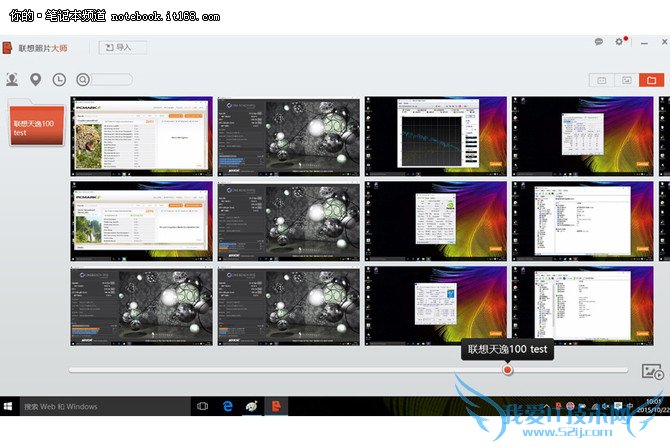Open the Windows Start menu
This screenshot has width=670, height=447.
click(x=8, y=406)
